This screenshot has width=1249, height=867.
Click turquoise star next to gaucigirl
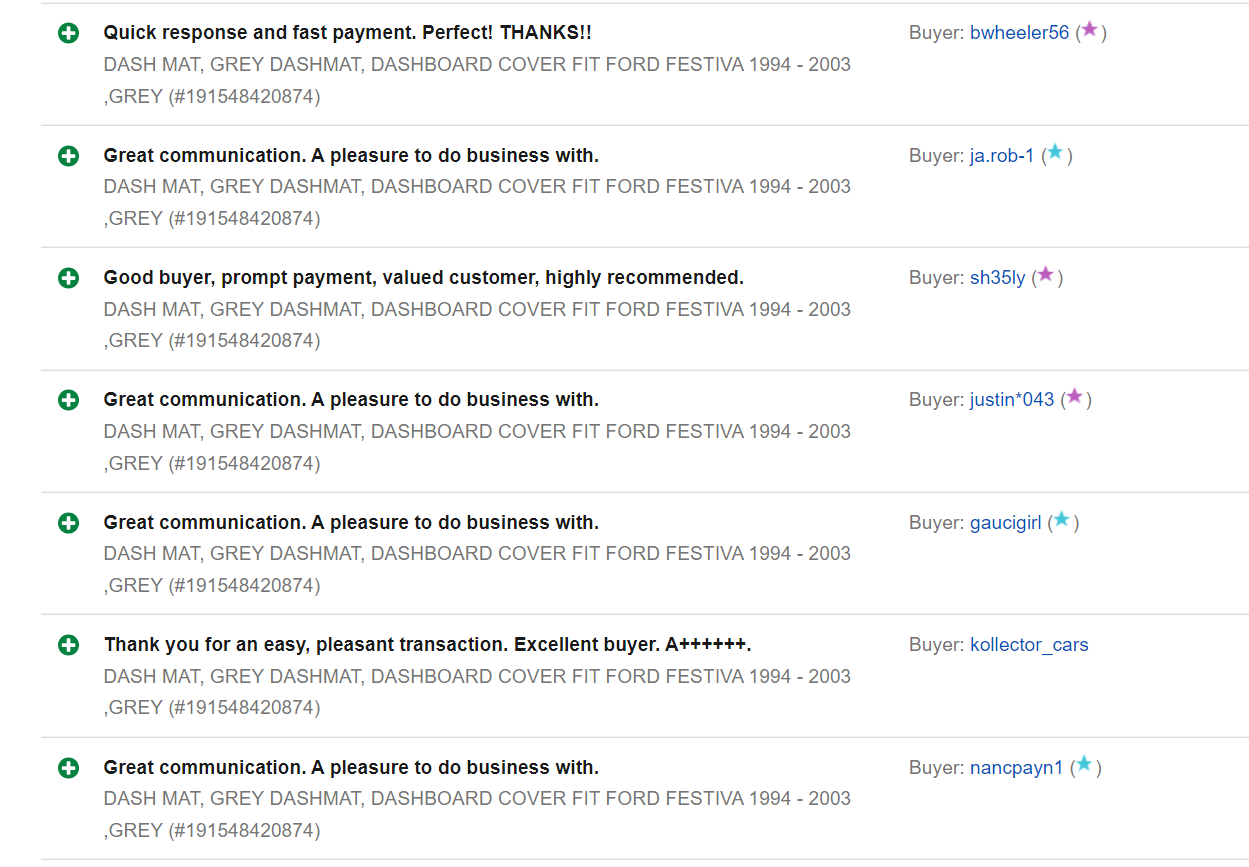[1061, 520]
